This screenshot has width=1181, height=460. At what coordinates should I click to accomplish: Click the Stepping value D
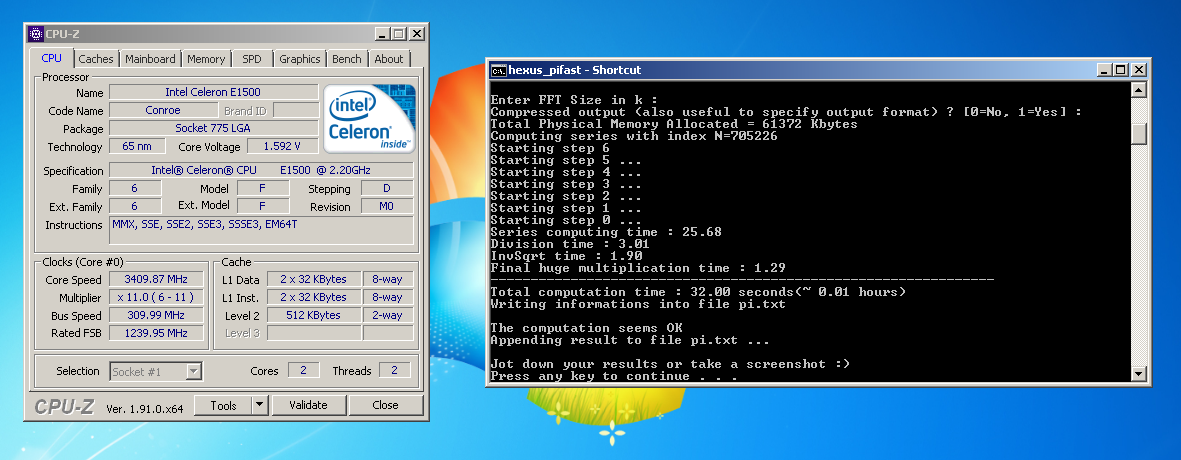click(387, 188)
